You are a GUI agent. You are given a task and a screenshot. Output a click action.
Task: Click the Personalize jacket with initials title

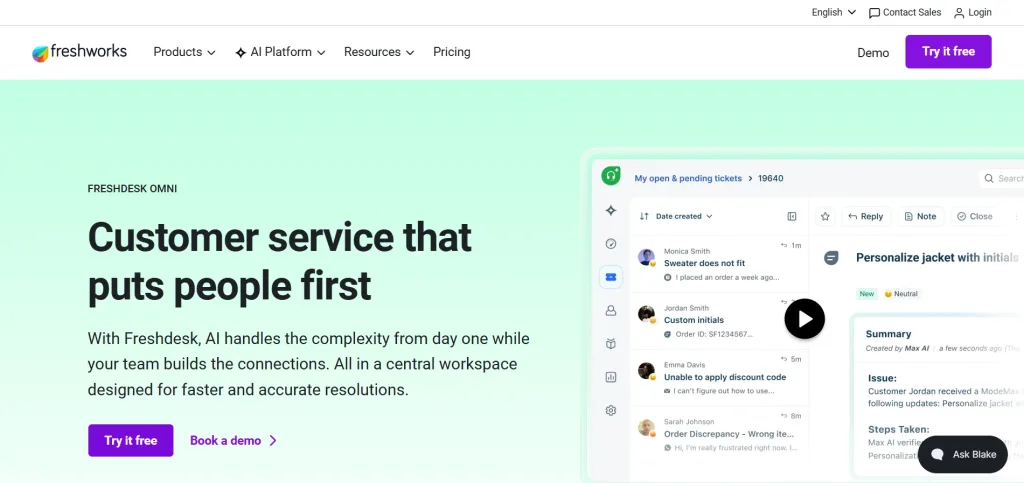point(936,258)
